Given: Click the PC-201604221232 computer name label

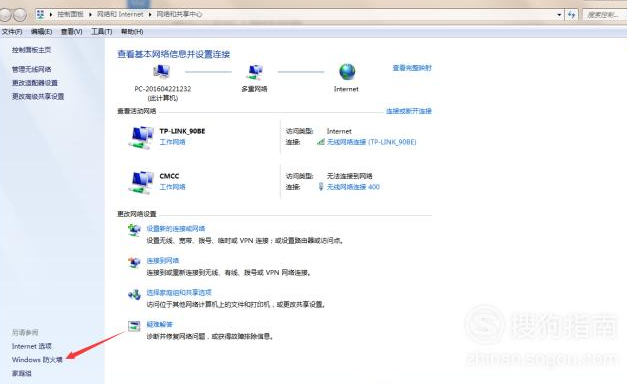Looking at the screenshot, I should coord(163,89).
